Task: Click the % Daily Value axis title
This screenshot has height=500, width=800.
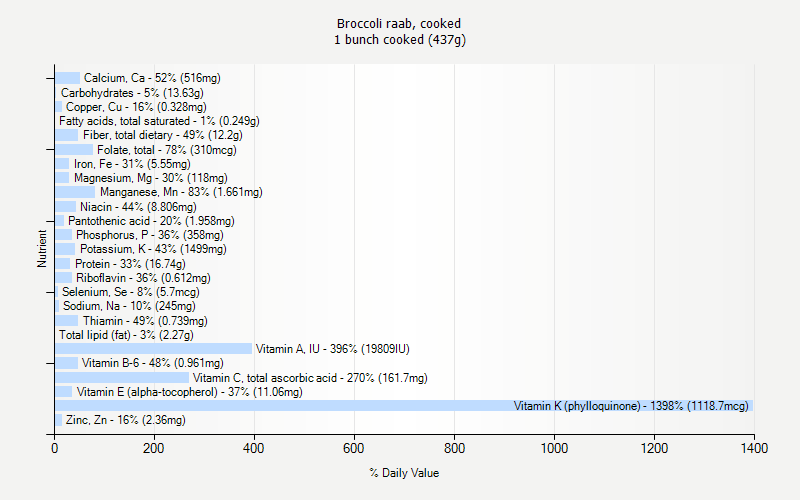Action: point(404,473)
